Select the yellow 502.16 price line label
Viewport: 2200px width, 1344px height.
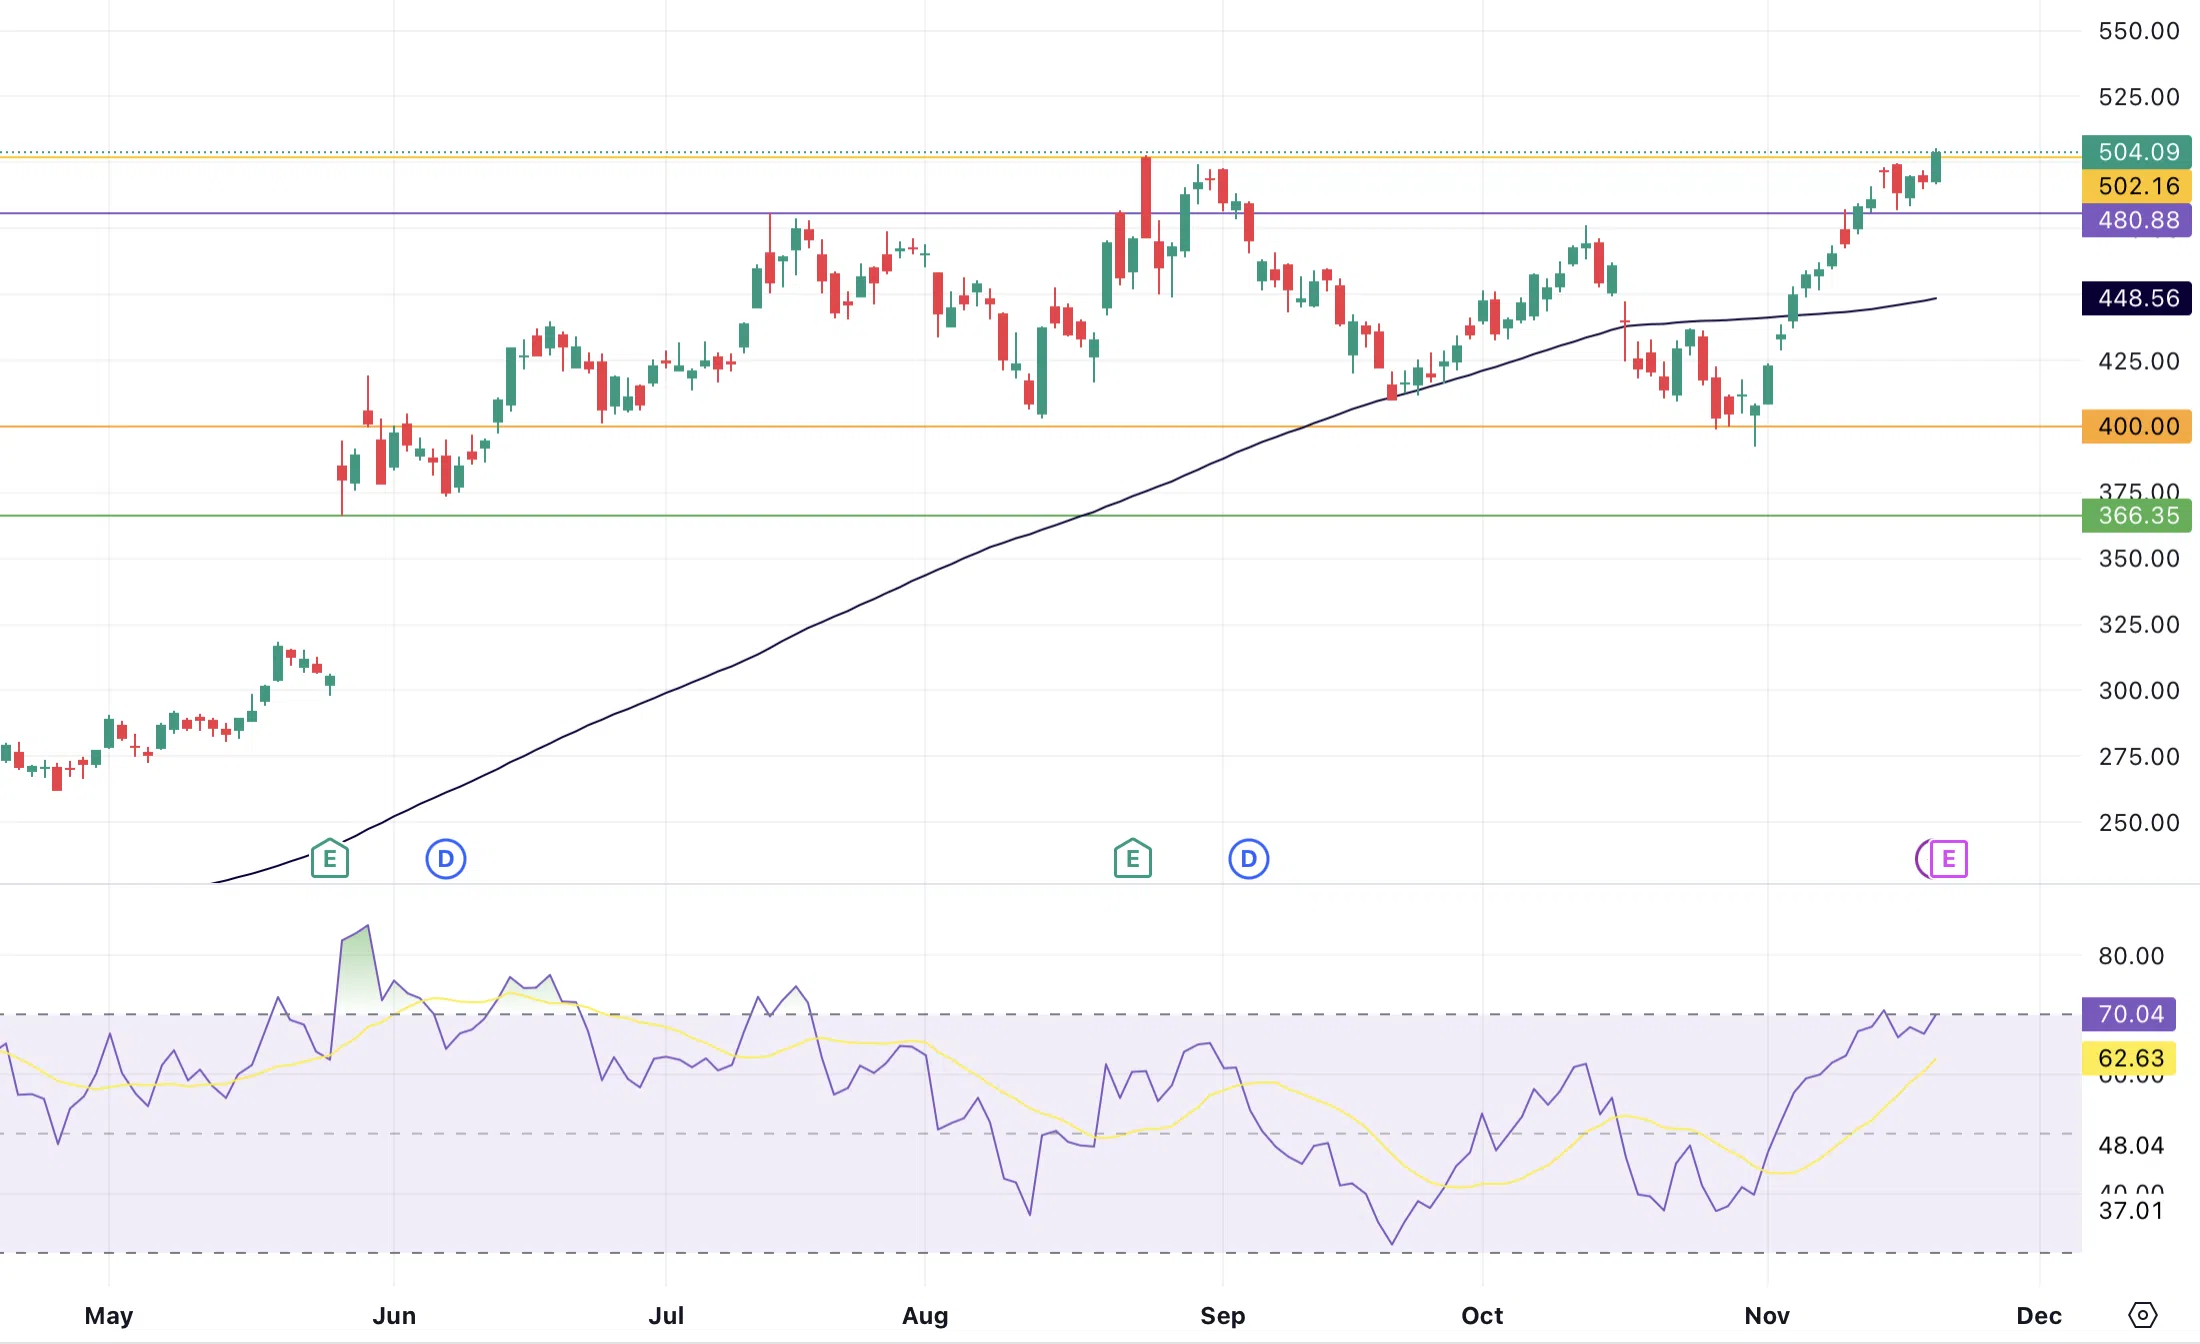pos(2137,186)
